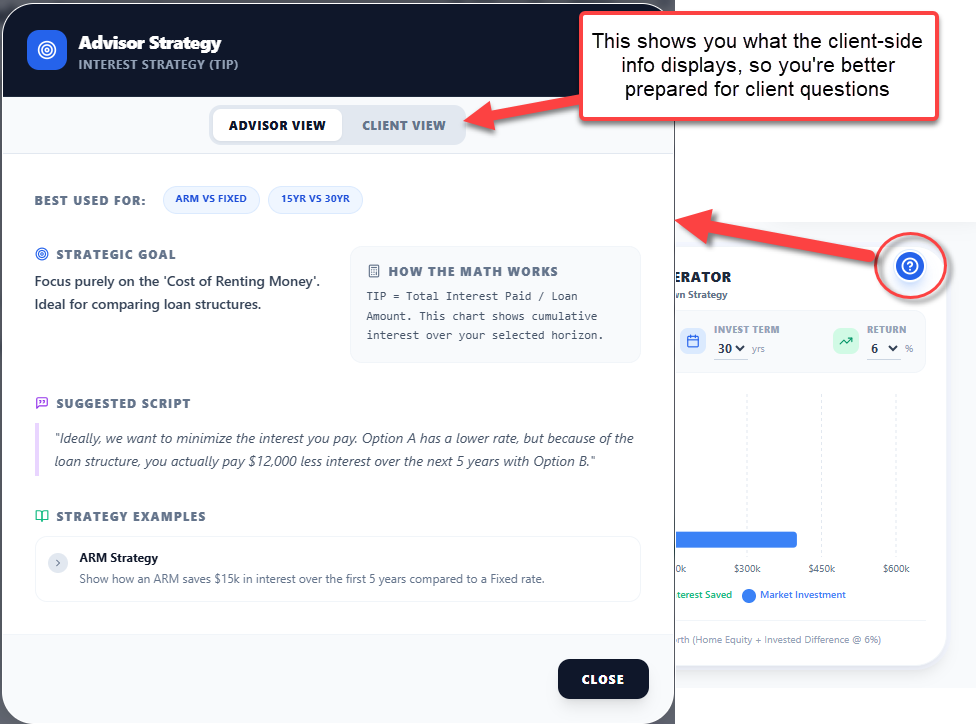Viewport: 977px width, 724px height.
Task: Click the Home Equity footnote text
Action: [779, 640]
